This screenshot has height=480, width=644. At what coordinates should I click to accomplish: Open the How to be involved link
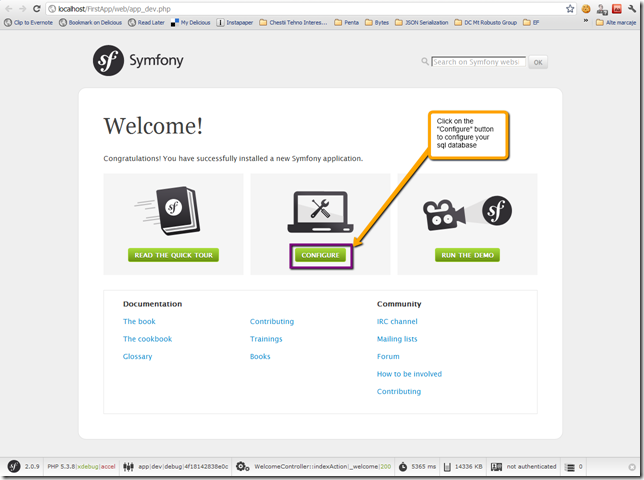[409, 374]
